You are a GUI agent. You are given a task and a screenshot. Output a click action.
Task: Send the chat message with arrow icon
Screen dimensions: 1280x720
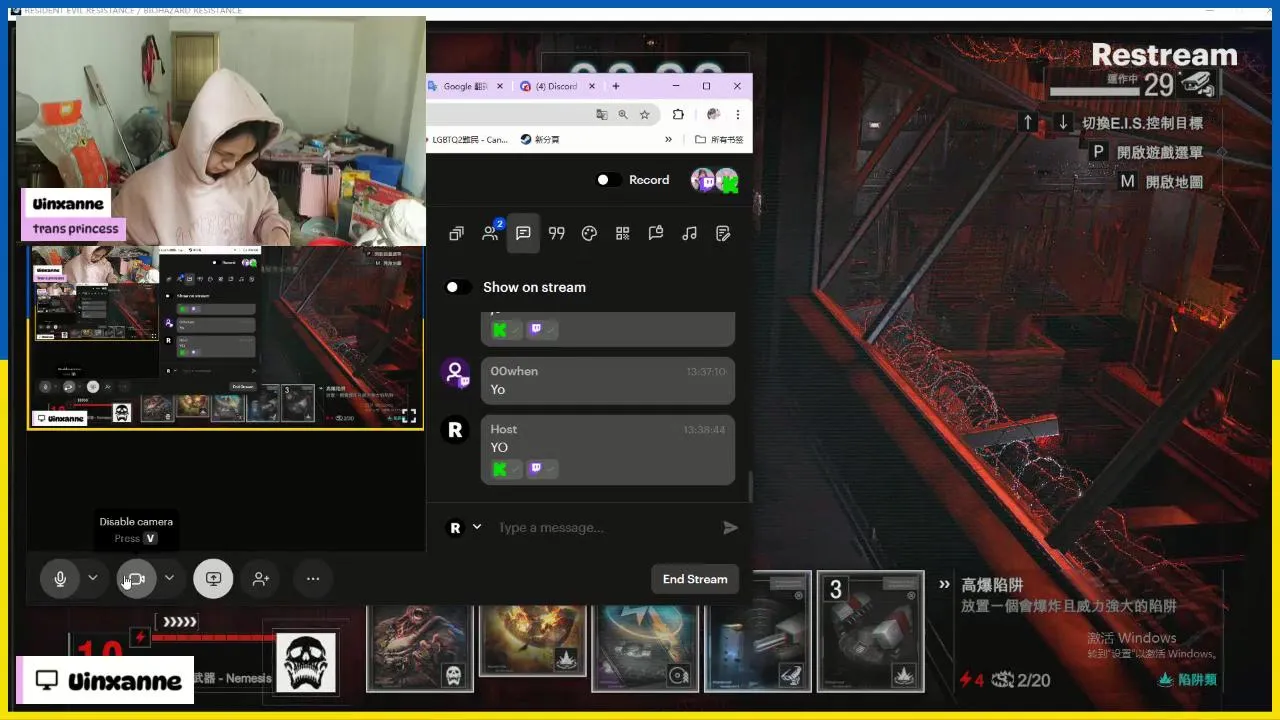[x=730, y=527]
